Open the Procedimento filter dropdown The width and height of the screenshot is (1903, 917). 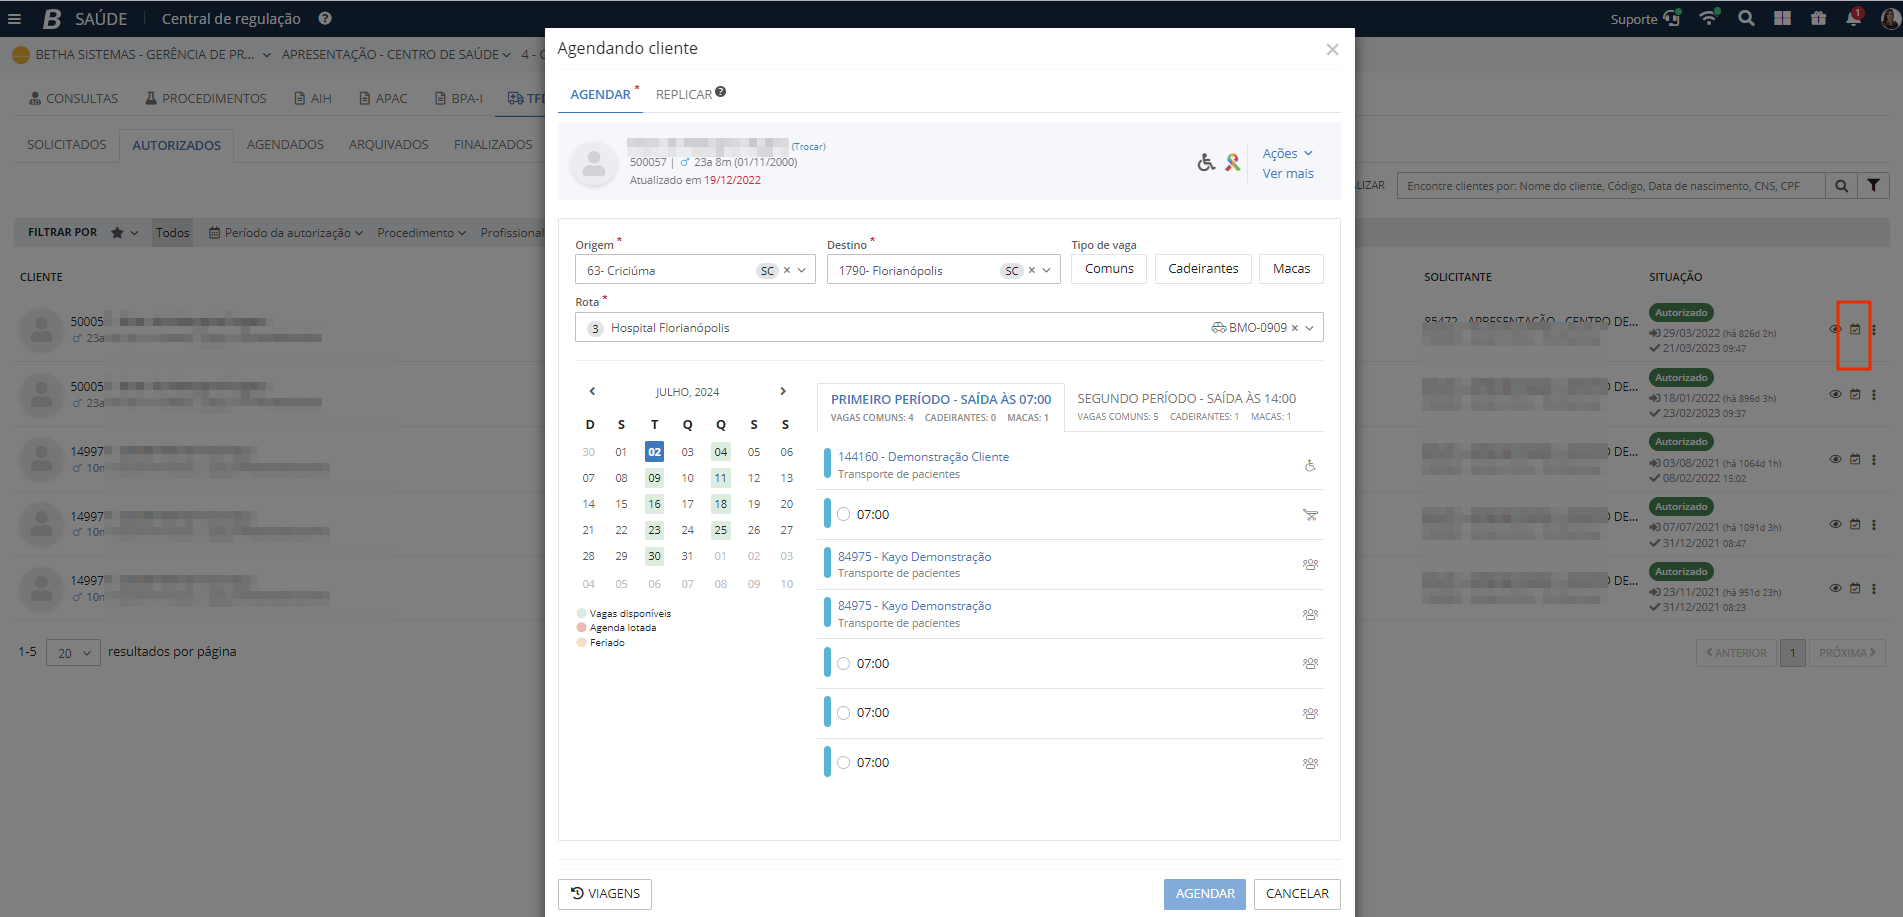421,233
